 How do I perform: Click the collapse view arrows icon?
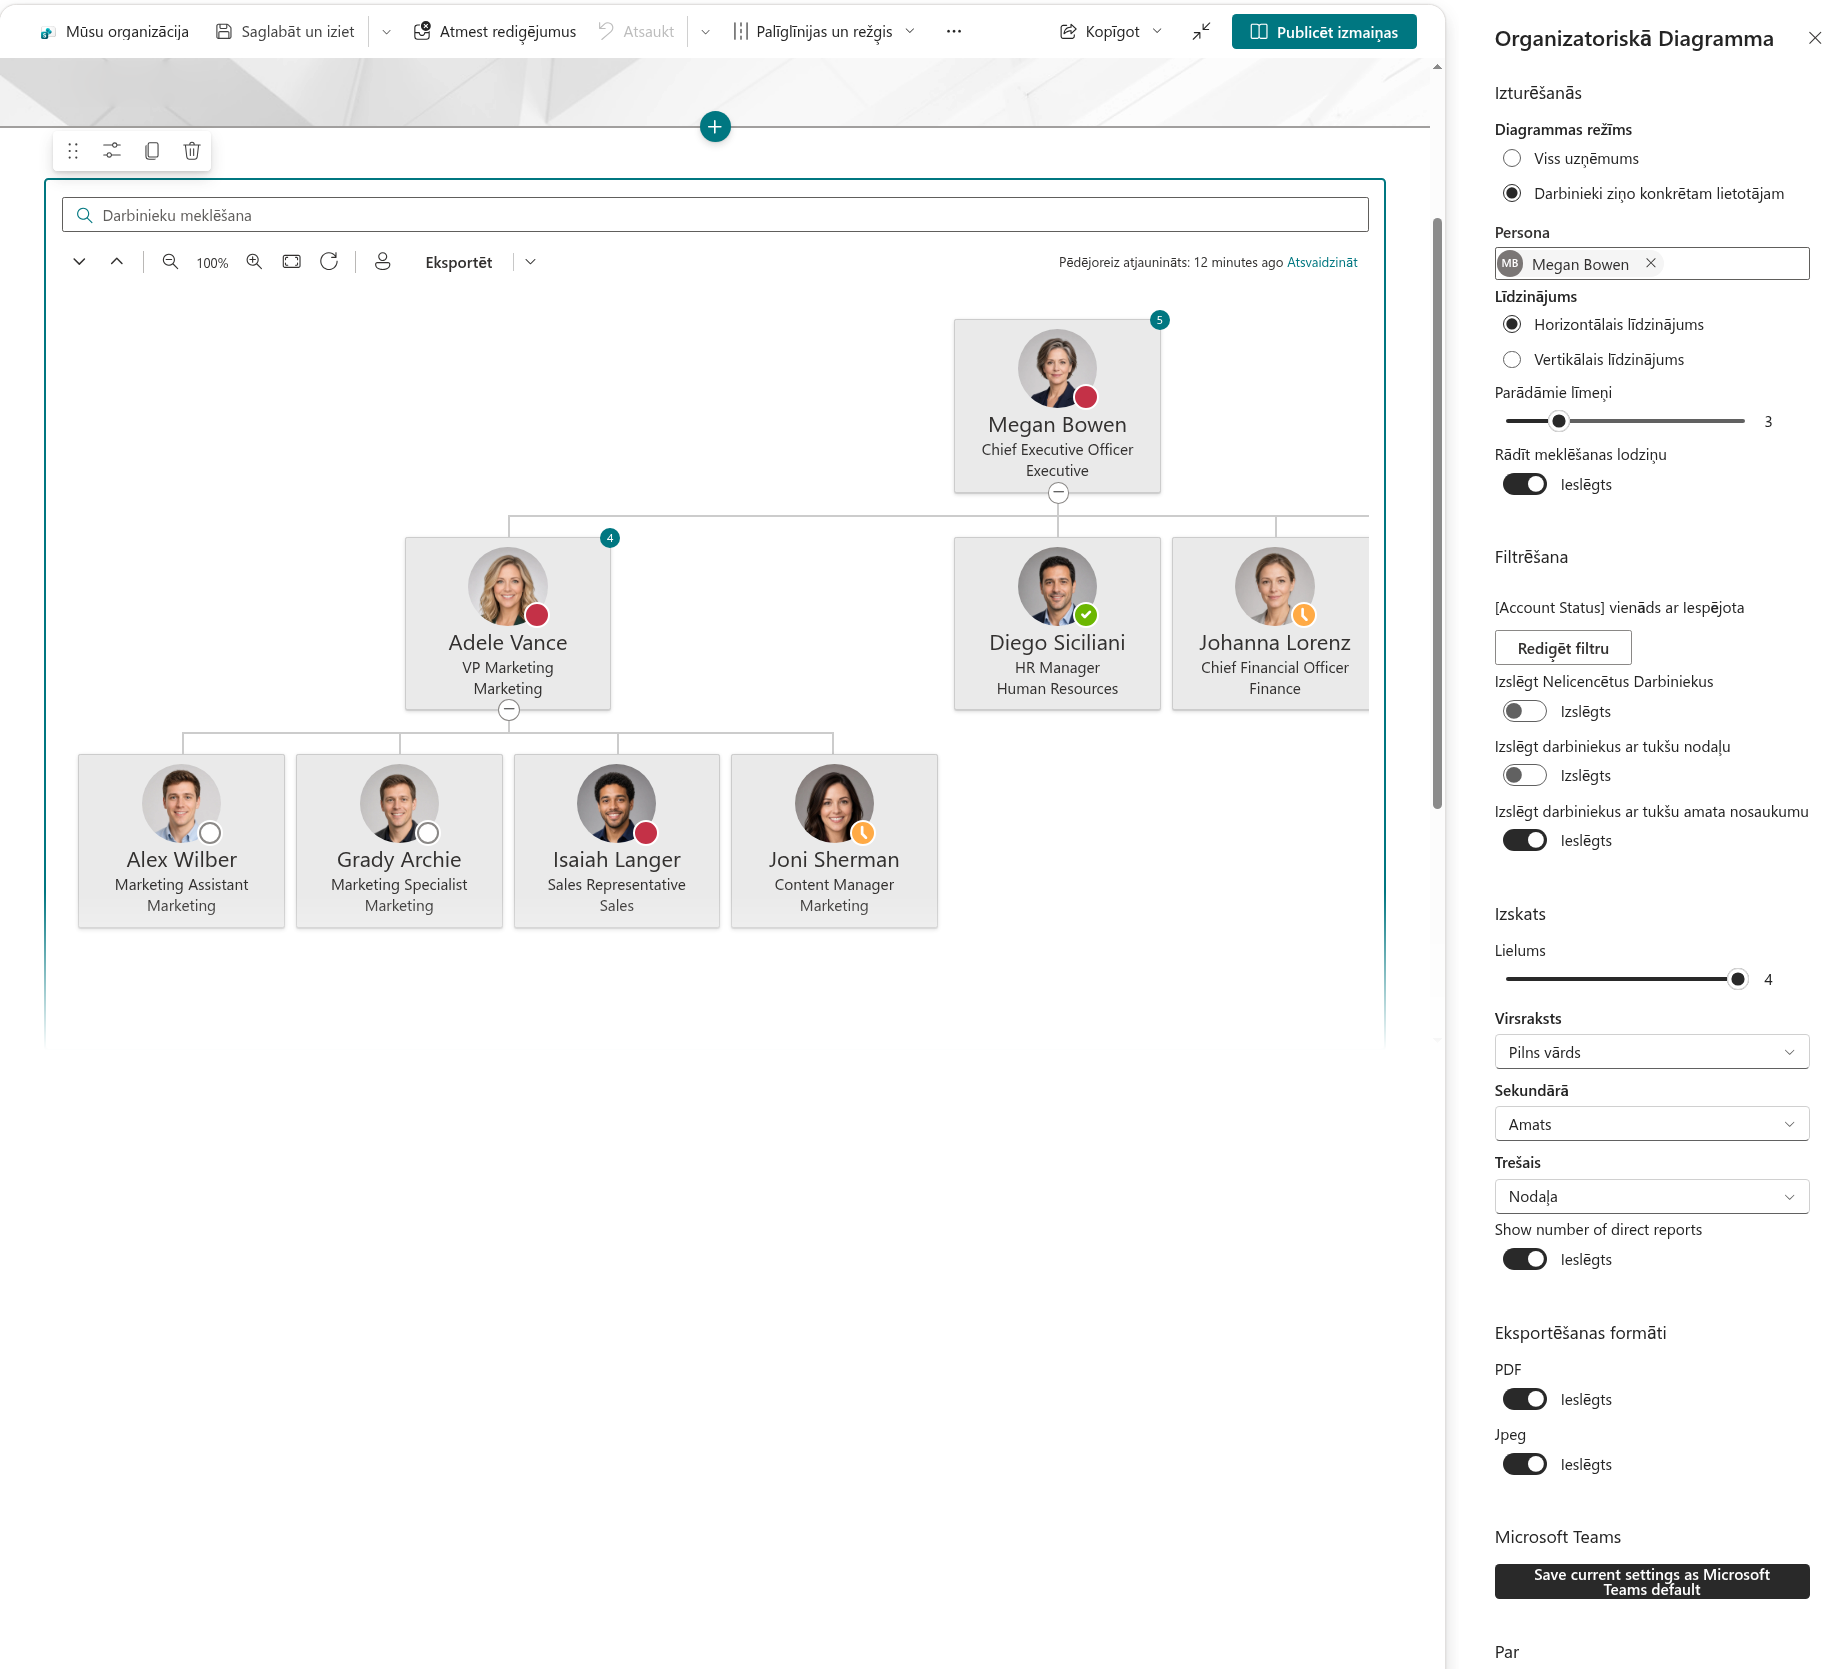(x=1201, y=32)
